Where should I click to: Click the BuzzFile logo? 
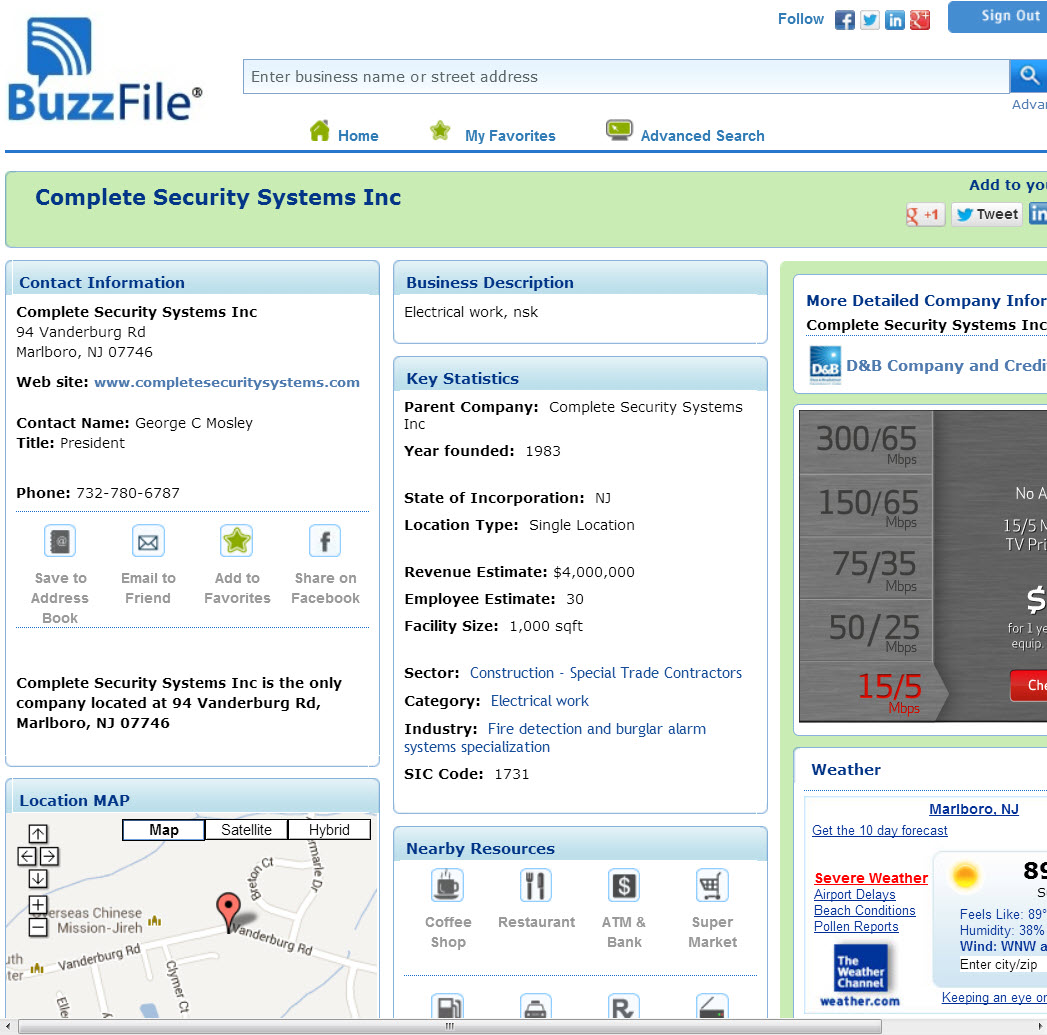(104, 69)
